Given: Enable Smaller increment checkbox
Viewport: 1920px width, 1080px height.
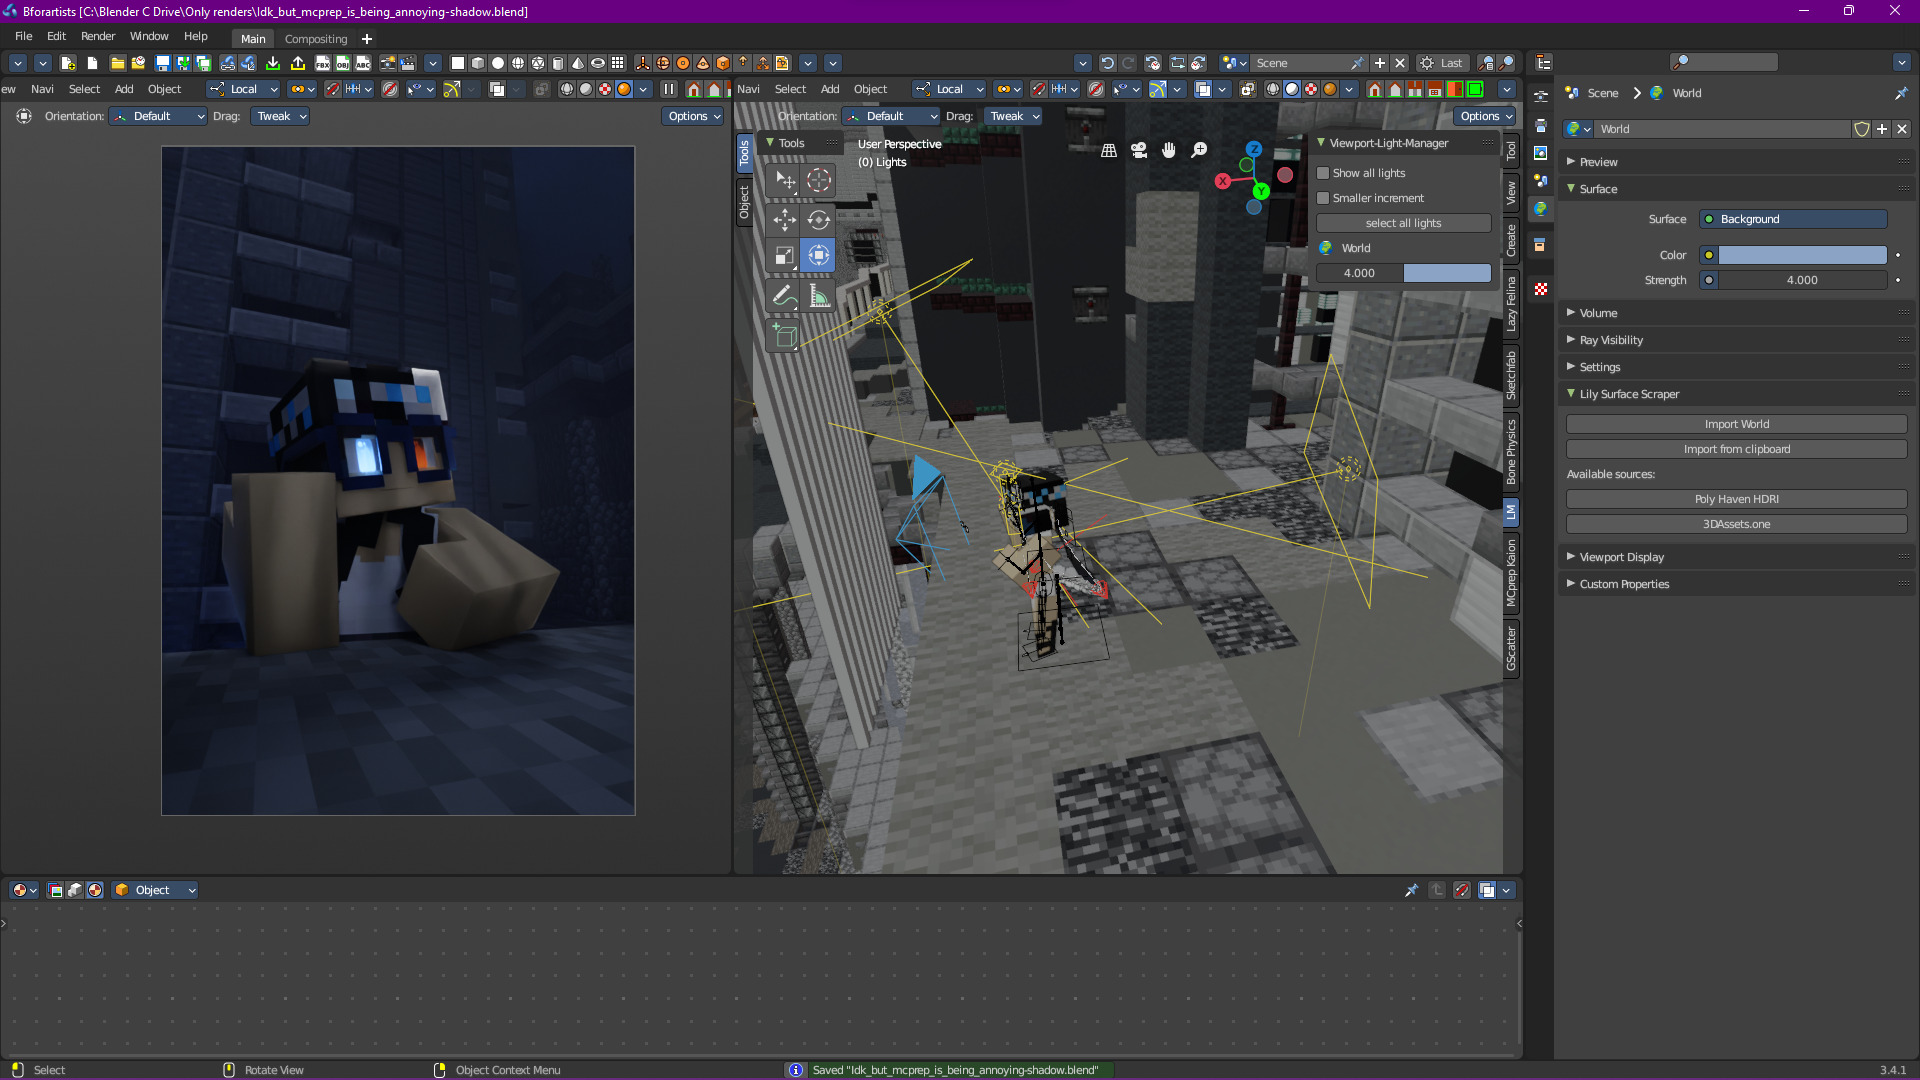Looking at the screenshot, I should [1323, 198].
